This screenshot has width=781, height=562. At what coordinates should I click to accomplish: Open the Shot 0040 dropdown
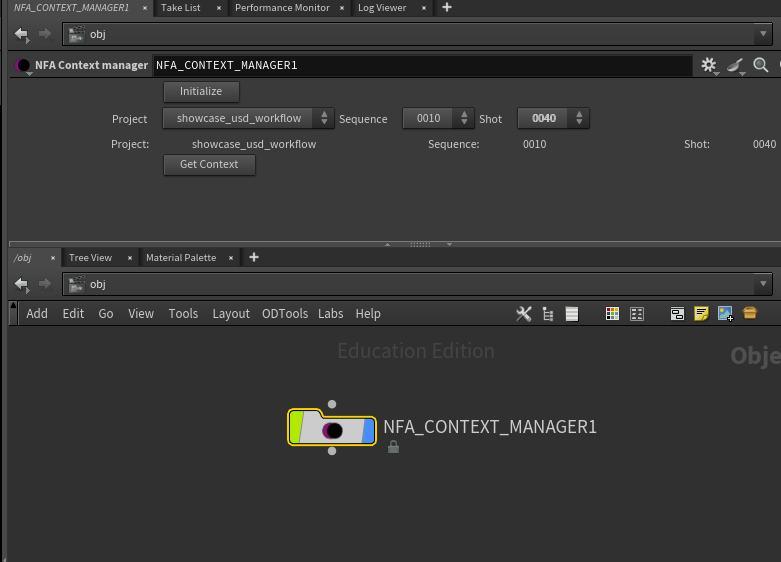[553, 119]
